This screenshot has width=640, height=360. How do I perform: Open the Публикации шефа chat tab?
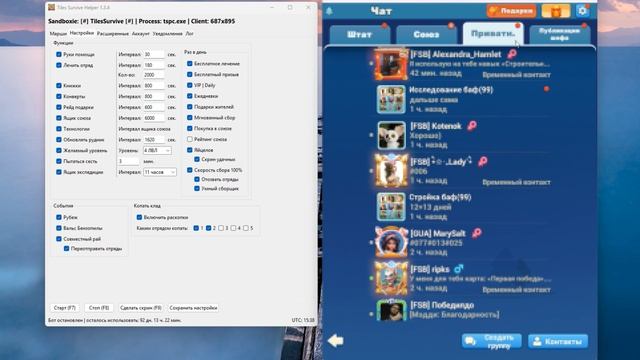coord(559,34)
